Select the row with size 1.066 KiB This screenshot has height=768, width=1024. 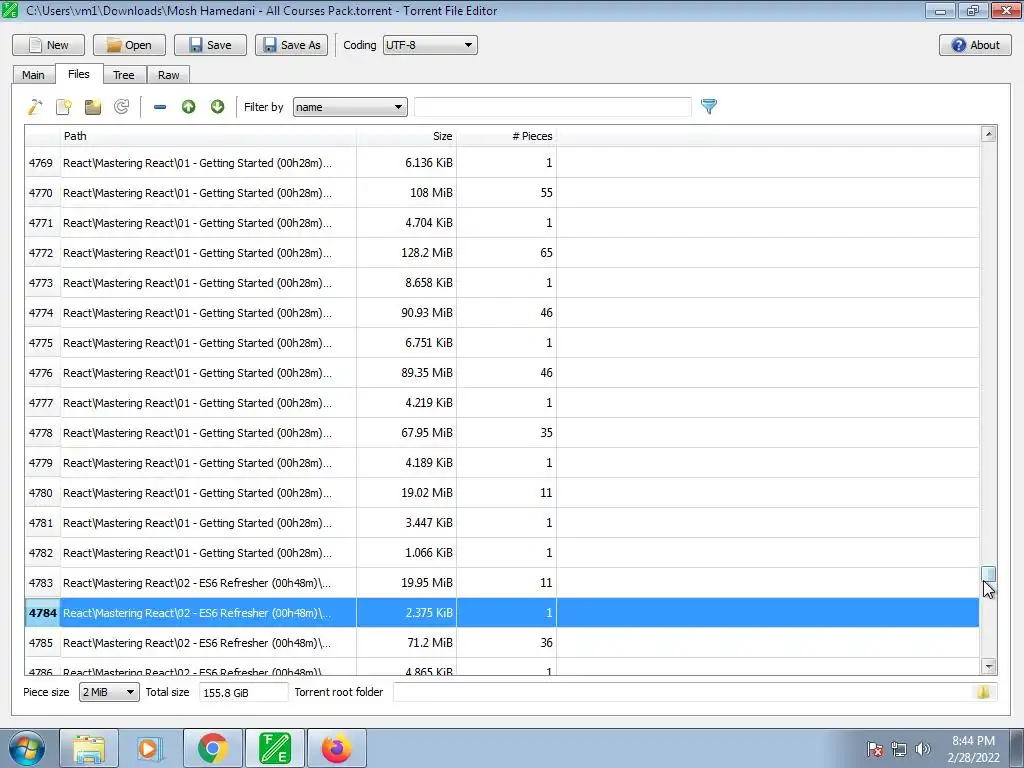point(502,553)
